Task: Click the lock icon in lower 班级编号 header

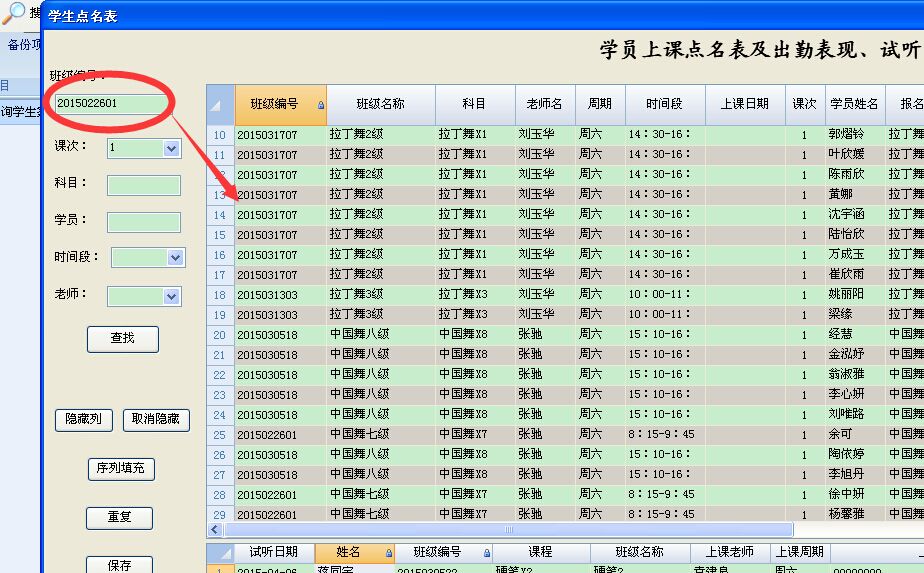Action: 487,553
